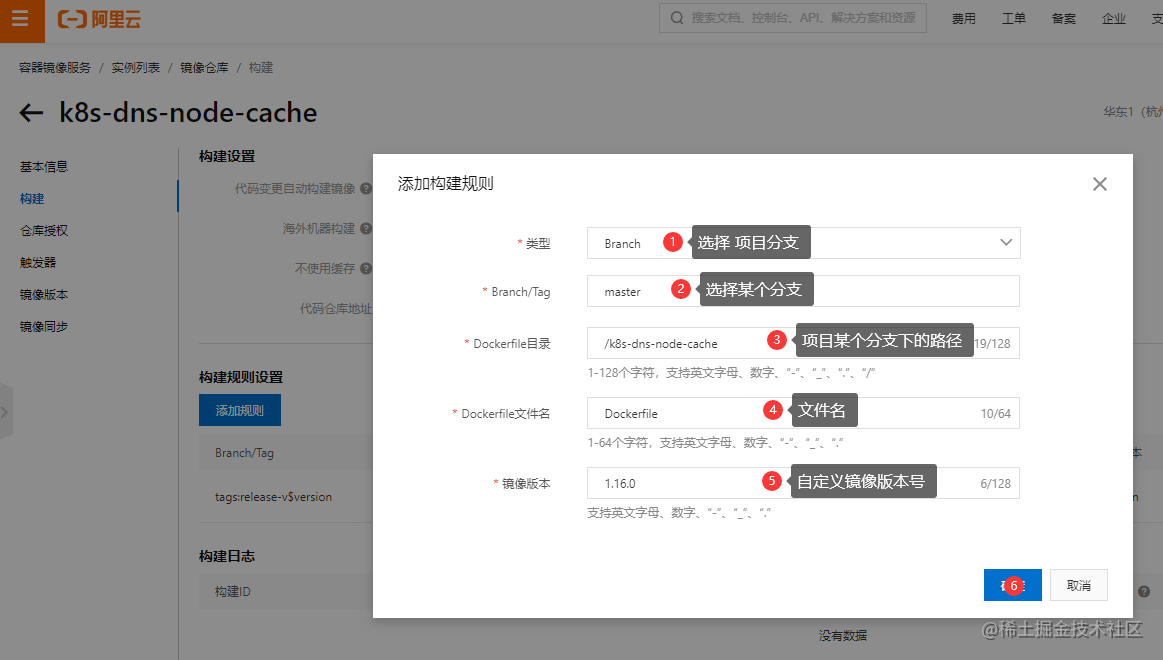Click the Alibaba Cloud logo
The width and height of the screenshot is (1163, 660).
(99, 19)
